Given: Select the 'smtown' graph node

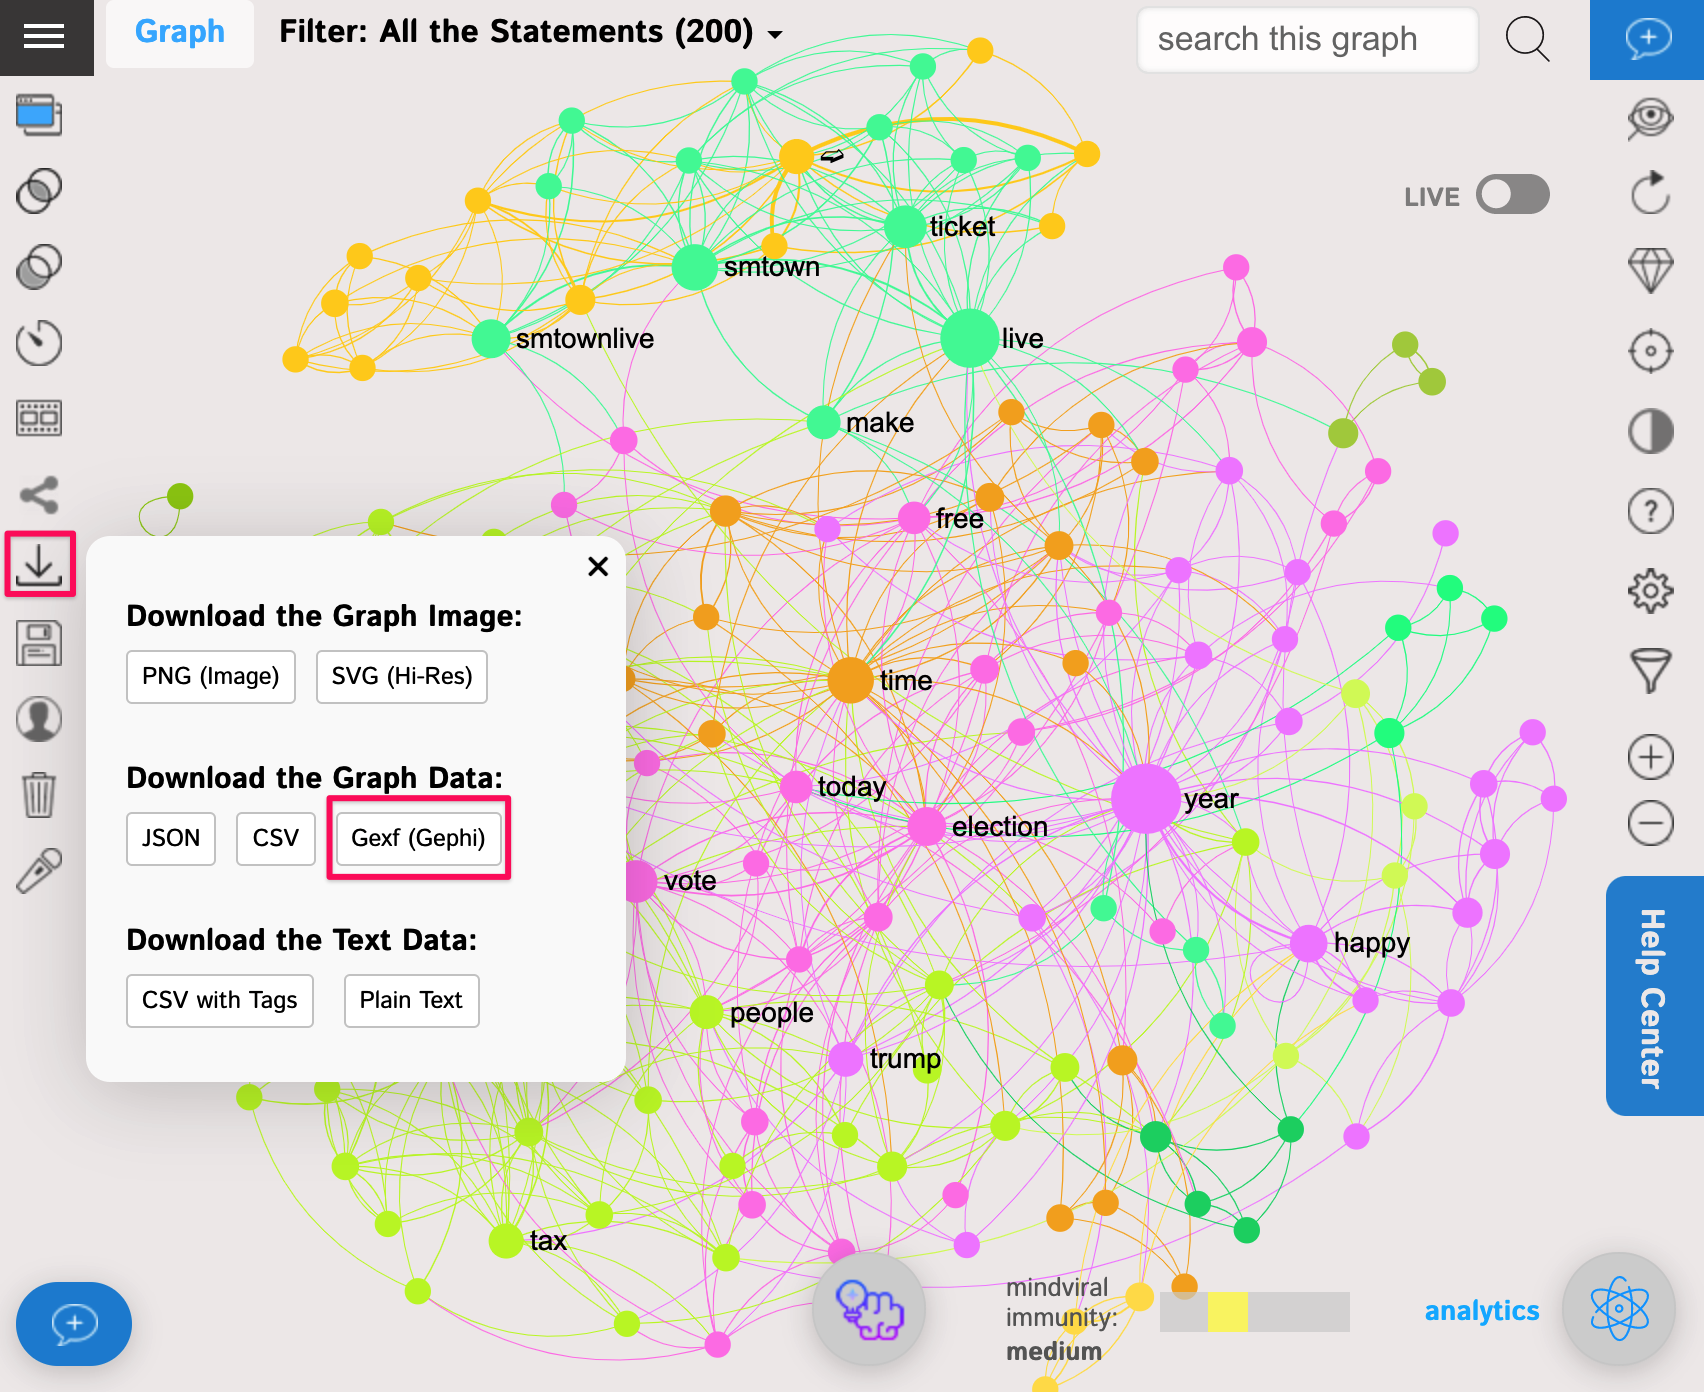Looking at the screenshot, I should pyautogui.click(x=694, y=267).
